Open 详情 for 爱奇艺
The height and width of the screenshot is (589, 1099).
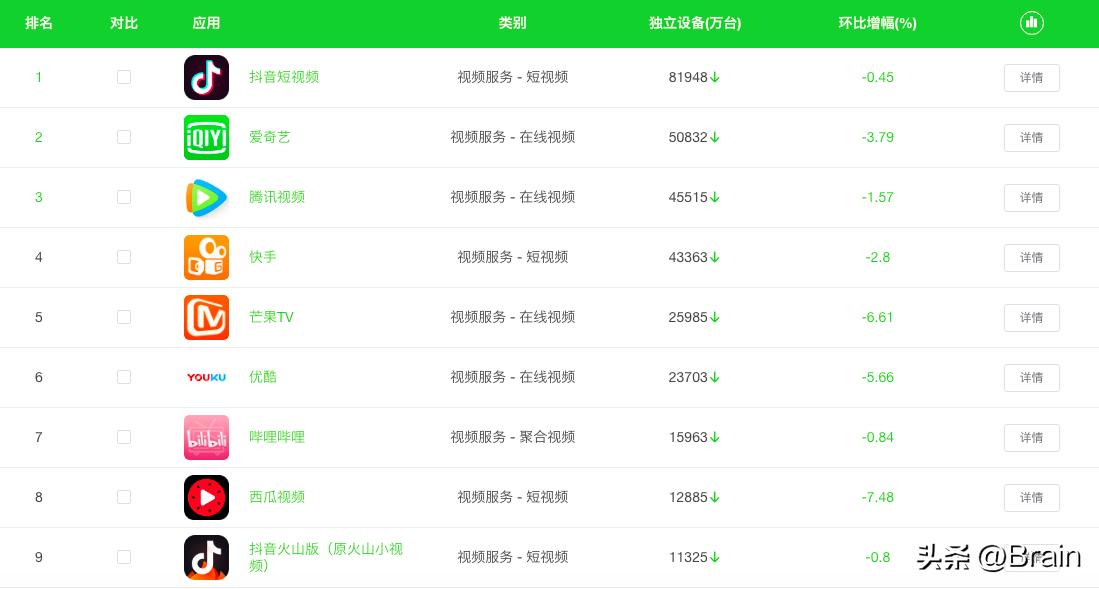[x=1031, y=138]
